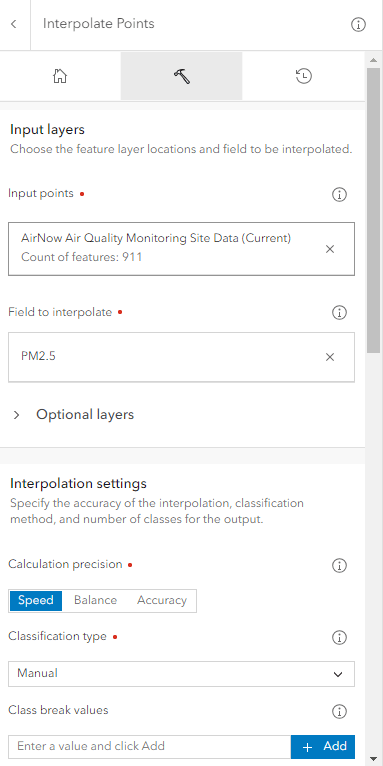Switch to the Home tab icon
The width and height of the screenshot is (383, 766).
click(x=60, y=76)
